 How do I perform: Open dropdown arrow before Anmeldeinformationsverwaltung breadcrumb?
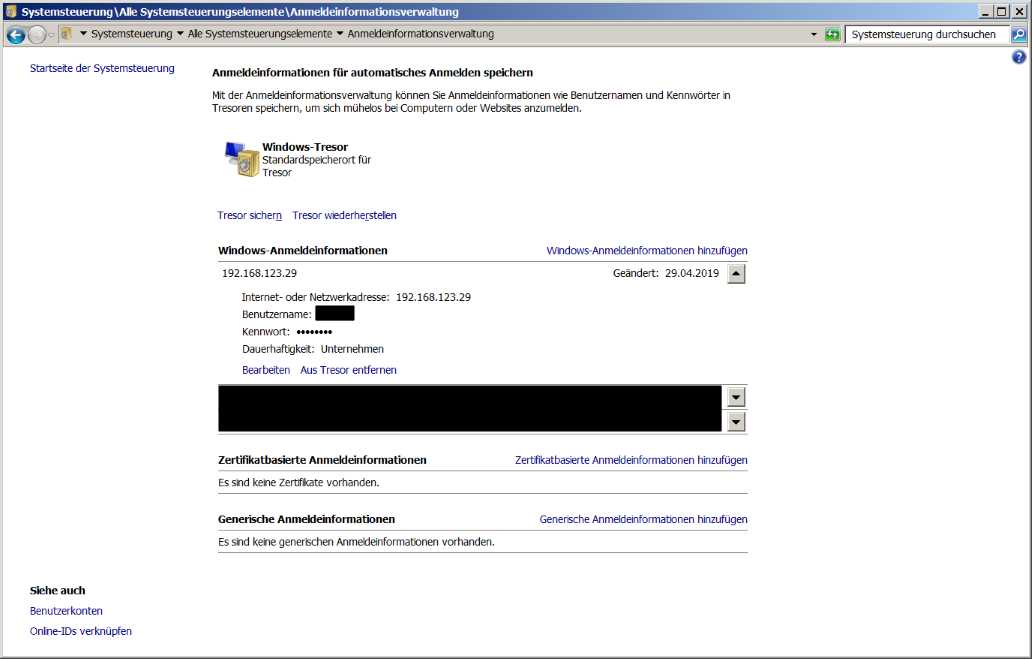click(340, 34)
